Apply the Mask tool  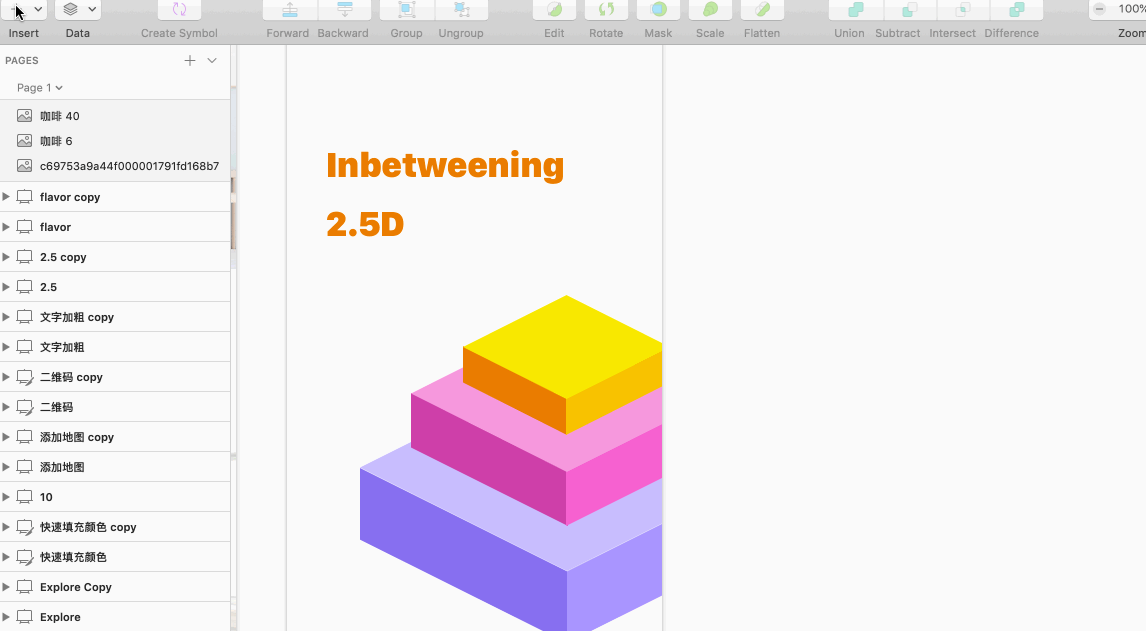click(658, 10)
